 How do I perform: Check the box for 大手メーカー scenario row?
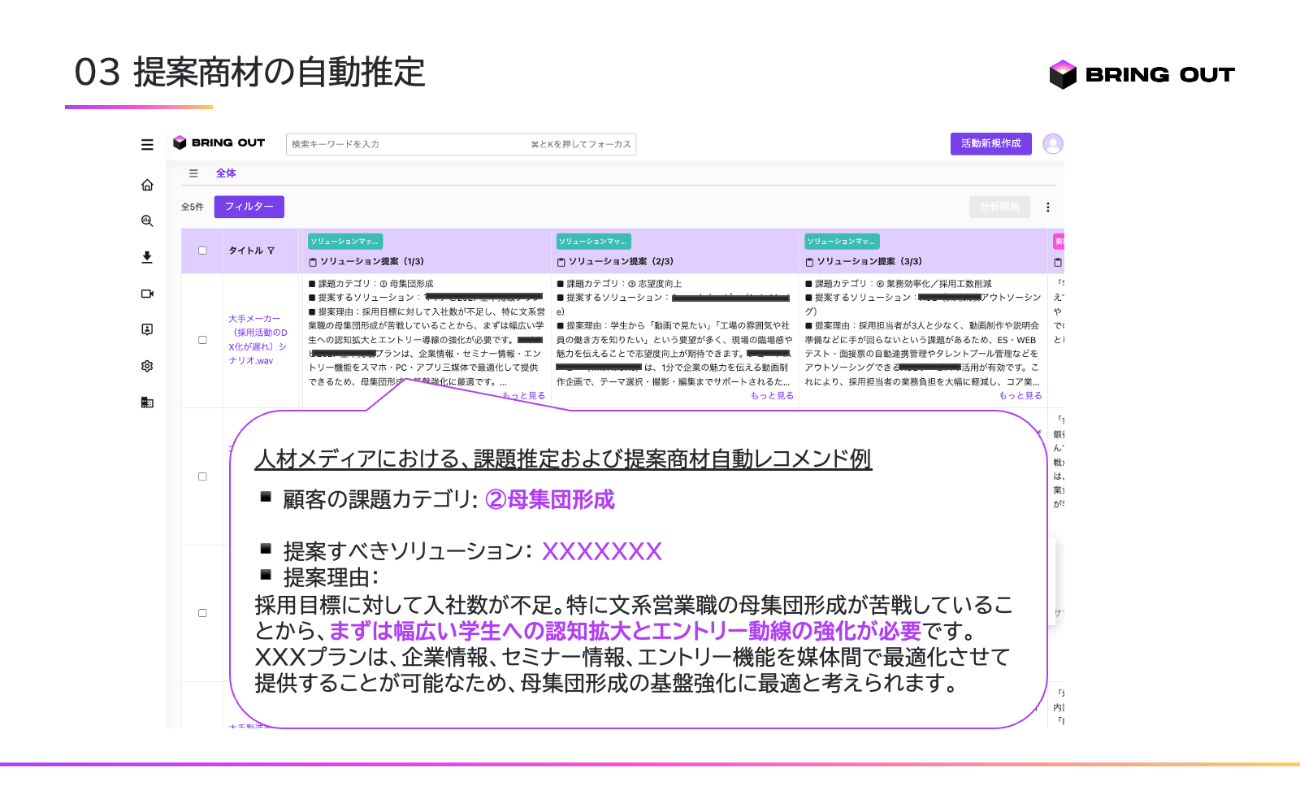click(x=202, y=340)
